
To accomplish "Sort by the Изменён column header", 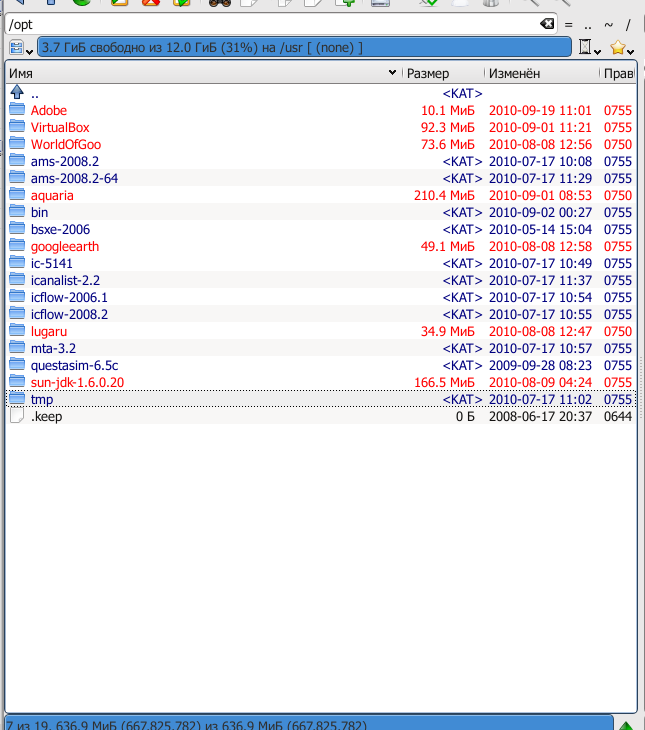I will coord(541,74).
